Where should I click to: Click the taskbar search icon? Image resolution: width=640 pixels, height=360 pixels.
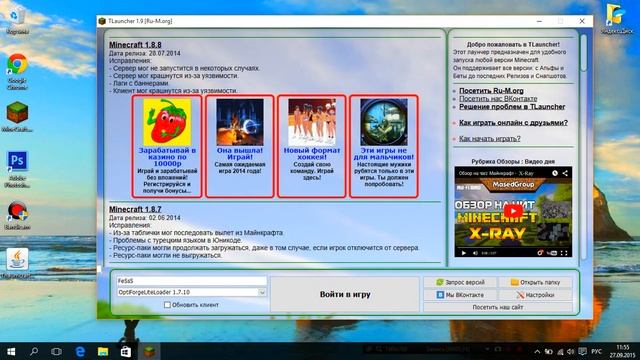click(34, 351)
